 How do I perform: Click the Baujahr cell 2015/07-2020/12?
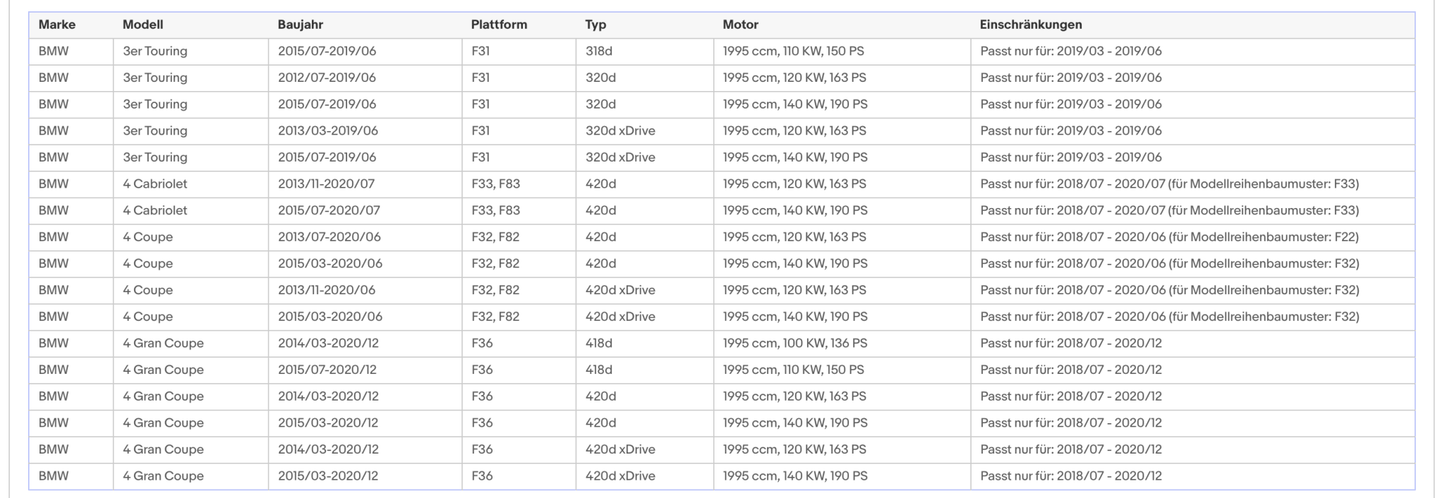tap(328, 370)
